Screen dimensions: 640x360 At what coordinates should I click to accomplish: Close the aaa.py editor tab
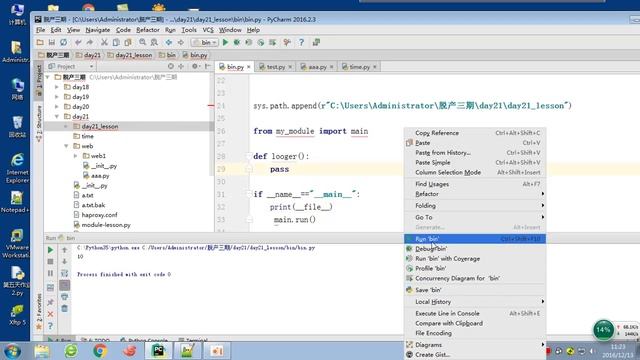click(x=331, y=67)
